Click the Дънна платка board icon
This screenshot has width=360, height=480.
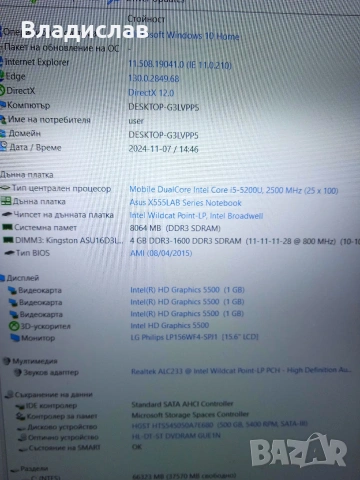pyautogui.click(x=6, y=201)
